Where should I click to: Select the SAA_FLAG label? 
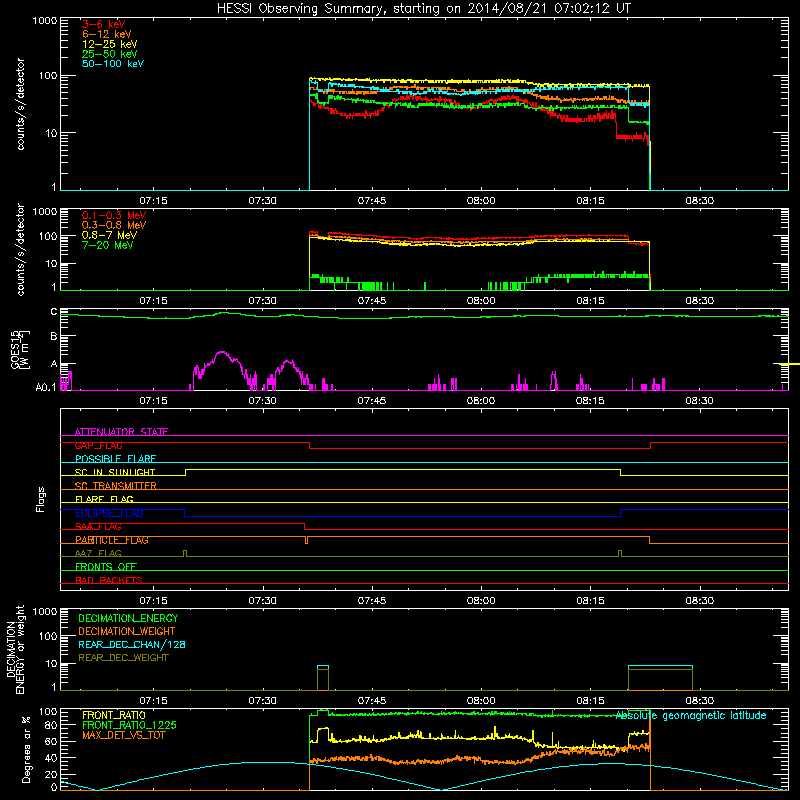pos(98,527)
